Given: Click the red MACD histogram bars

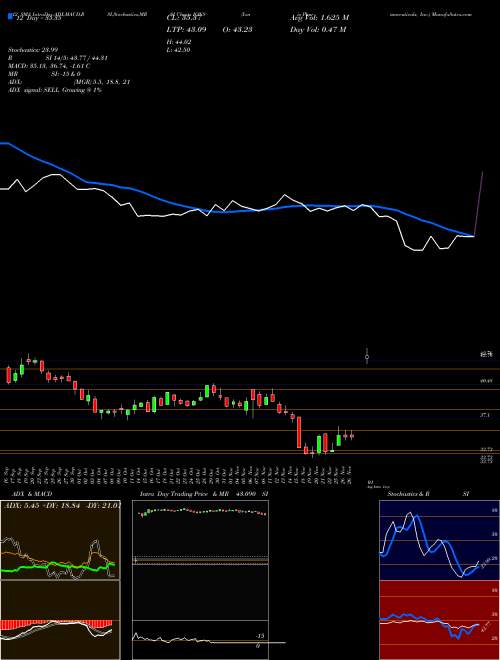Looking at the screenshot, I should [x=56, y=625].
